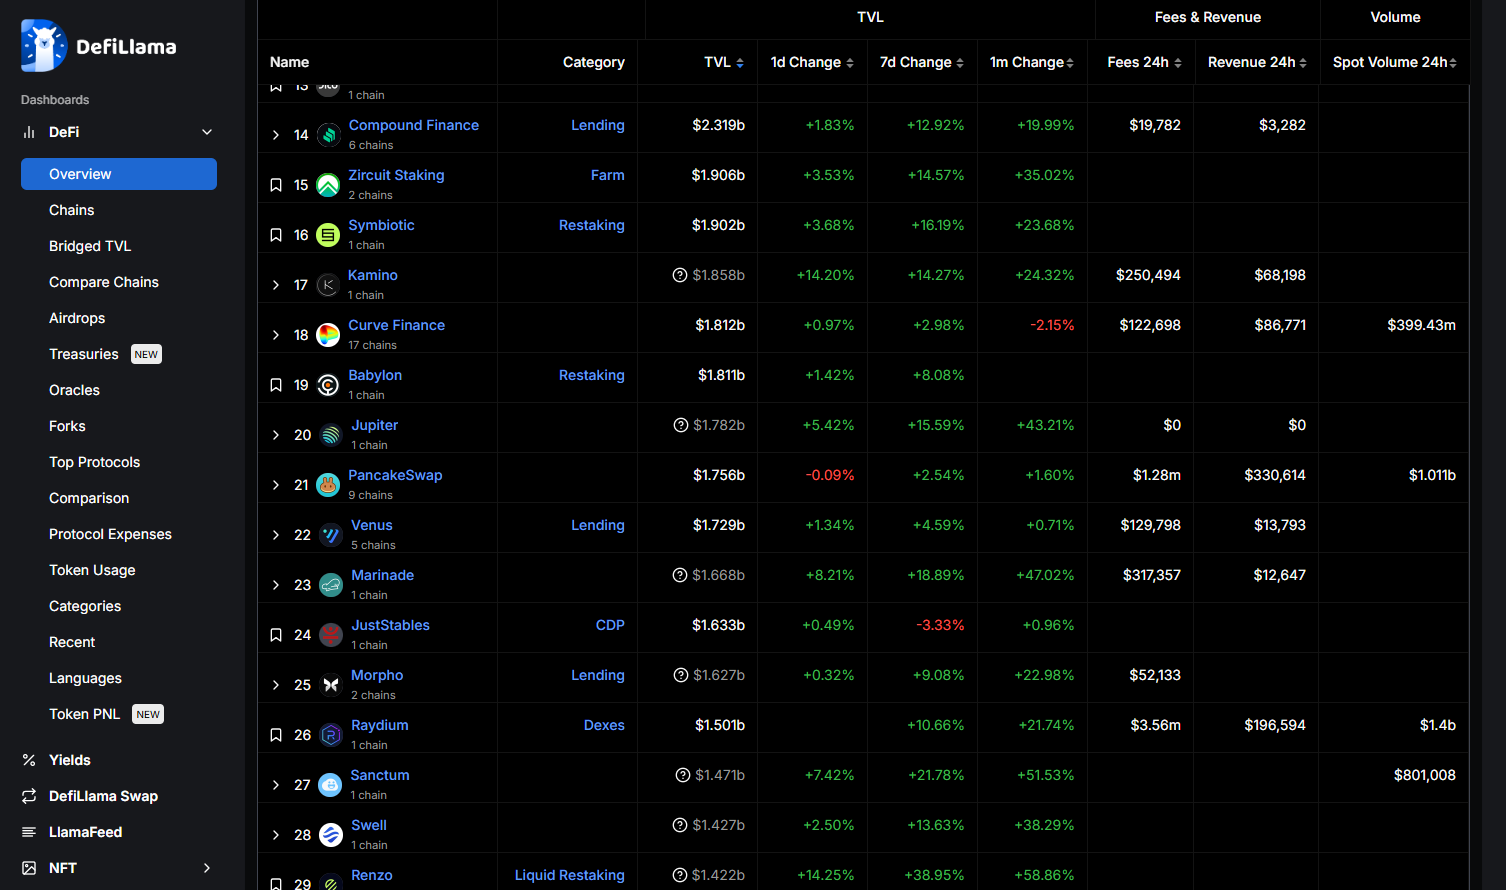1506x890 pixels.
Task: Click the question mark icon beside Marinade TVL
Action: (x=680, y=575)
